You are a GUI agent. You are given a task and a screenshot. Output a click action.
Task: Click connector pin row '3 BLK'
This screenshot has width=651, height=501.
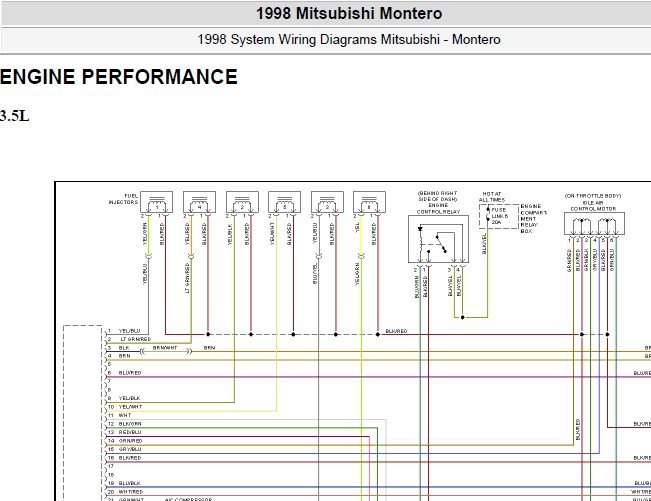pyautogui.click(x=118, y=348)
